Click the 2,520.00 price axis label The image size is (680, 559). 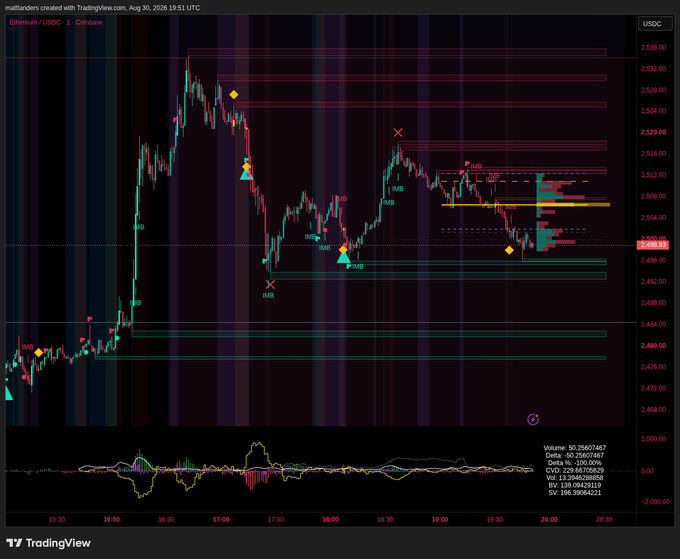(x=653, y=132)
